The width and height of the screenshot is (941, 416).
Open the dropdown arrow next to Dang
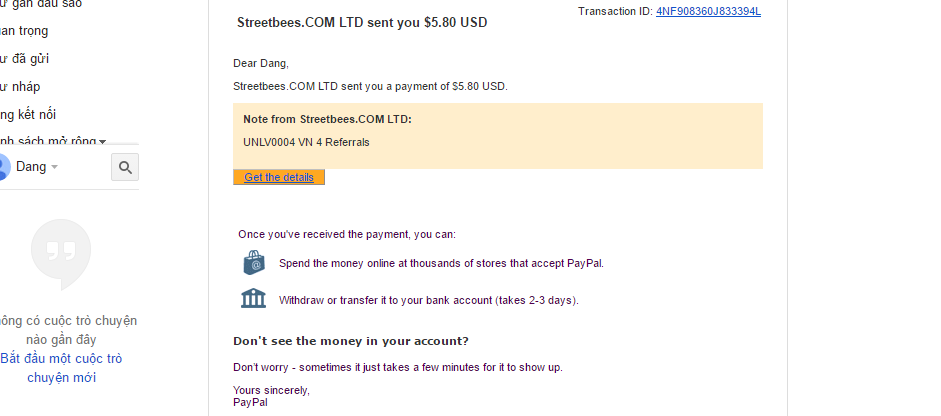[55, 167]
